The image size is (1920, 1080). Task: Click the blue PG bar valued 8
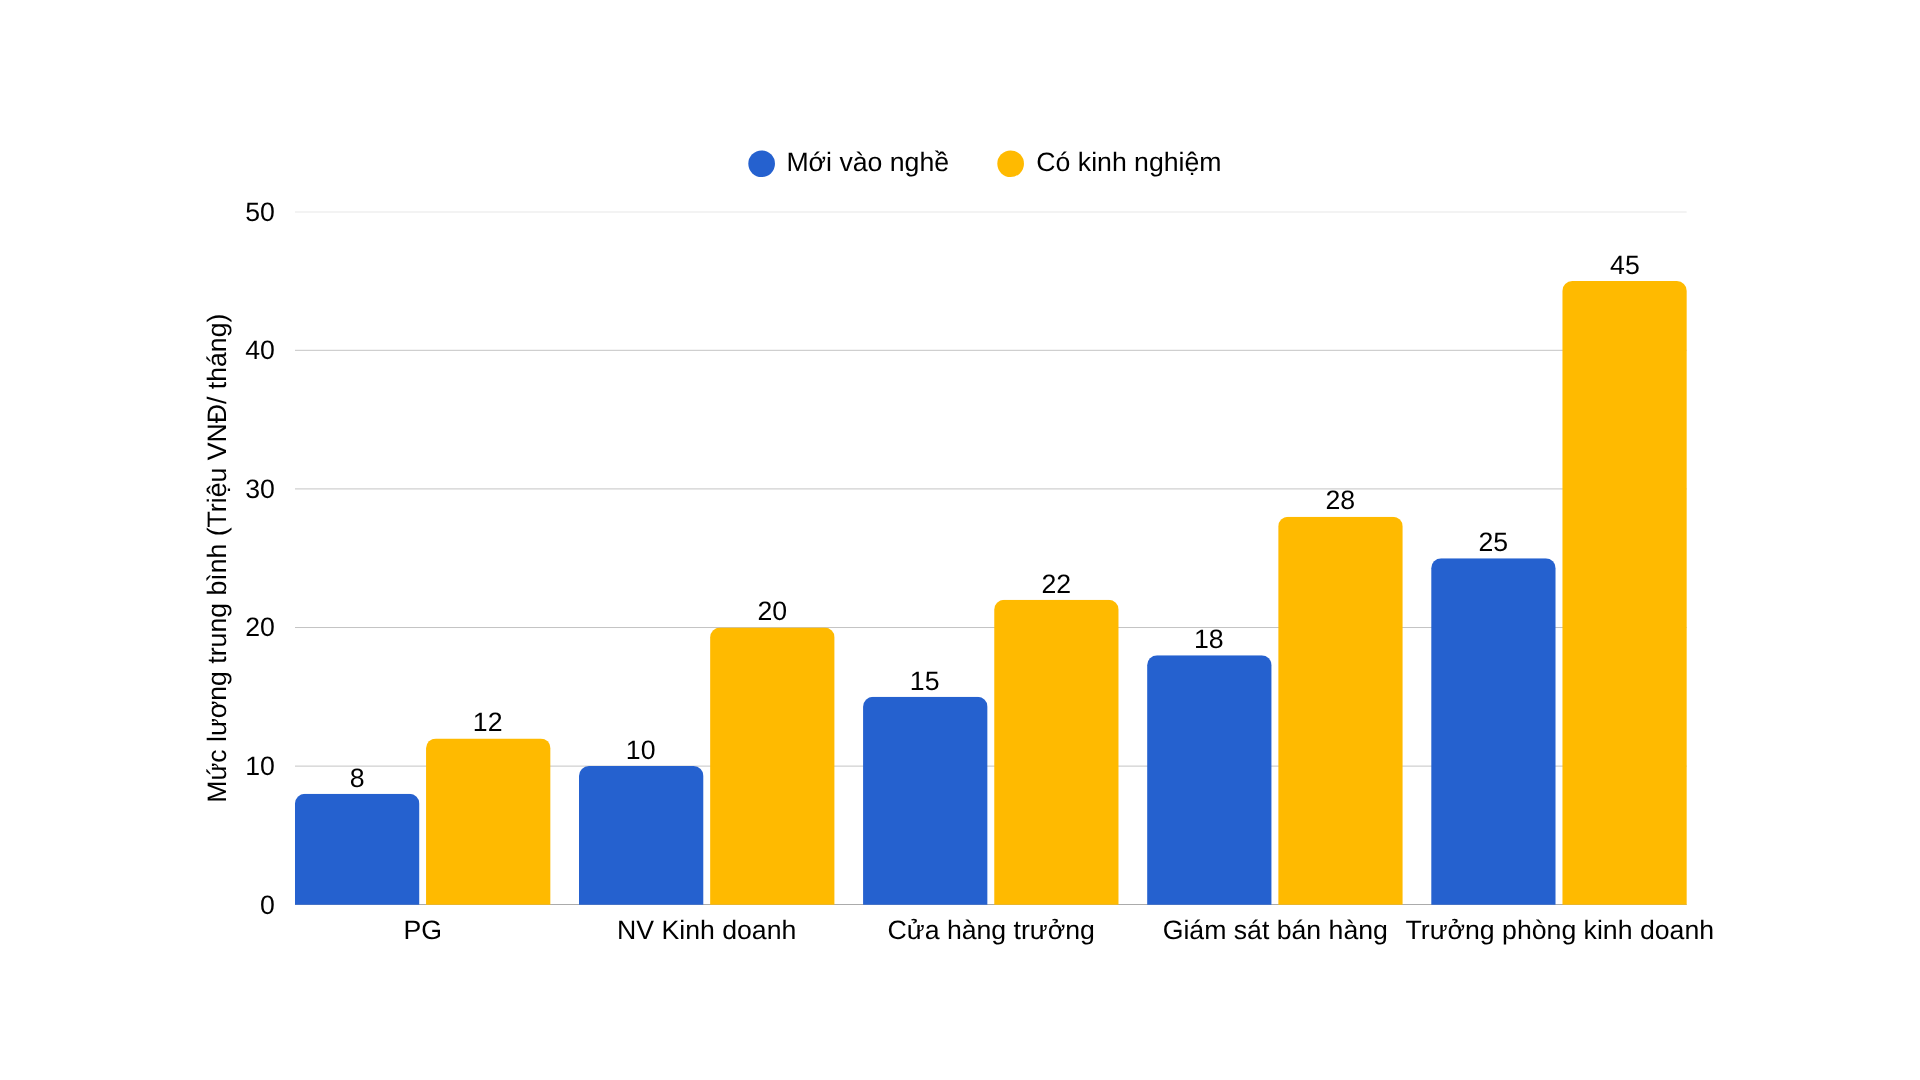357,849
